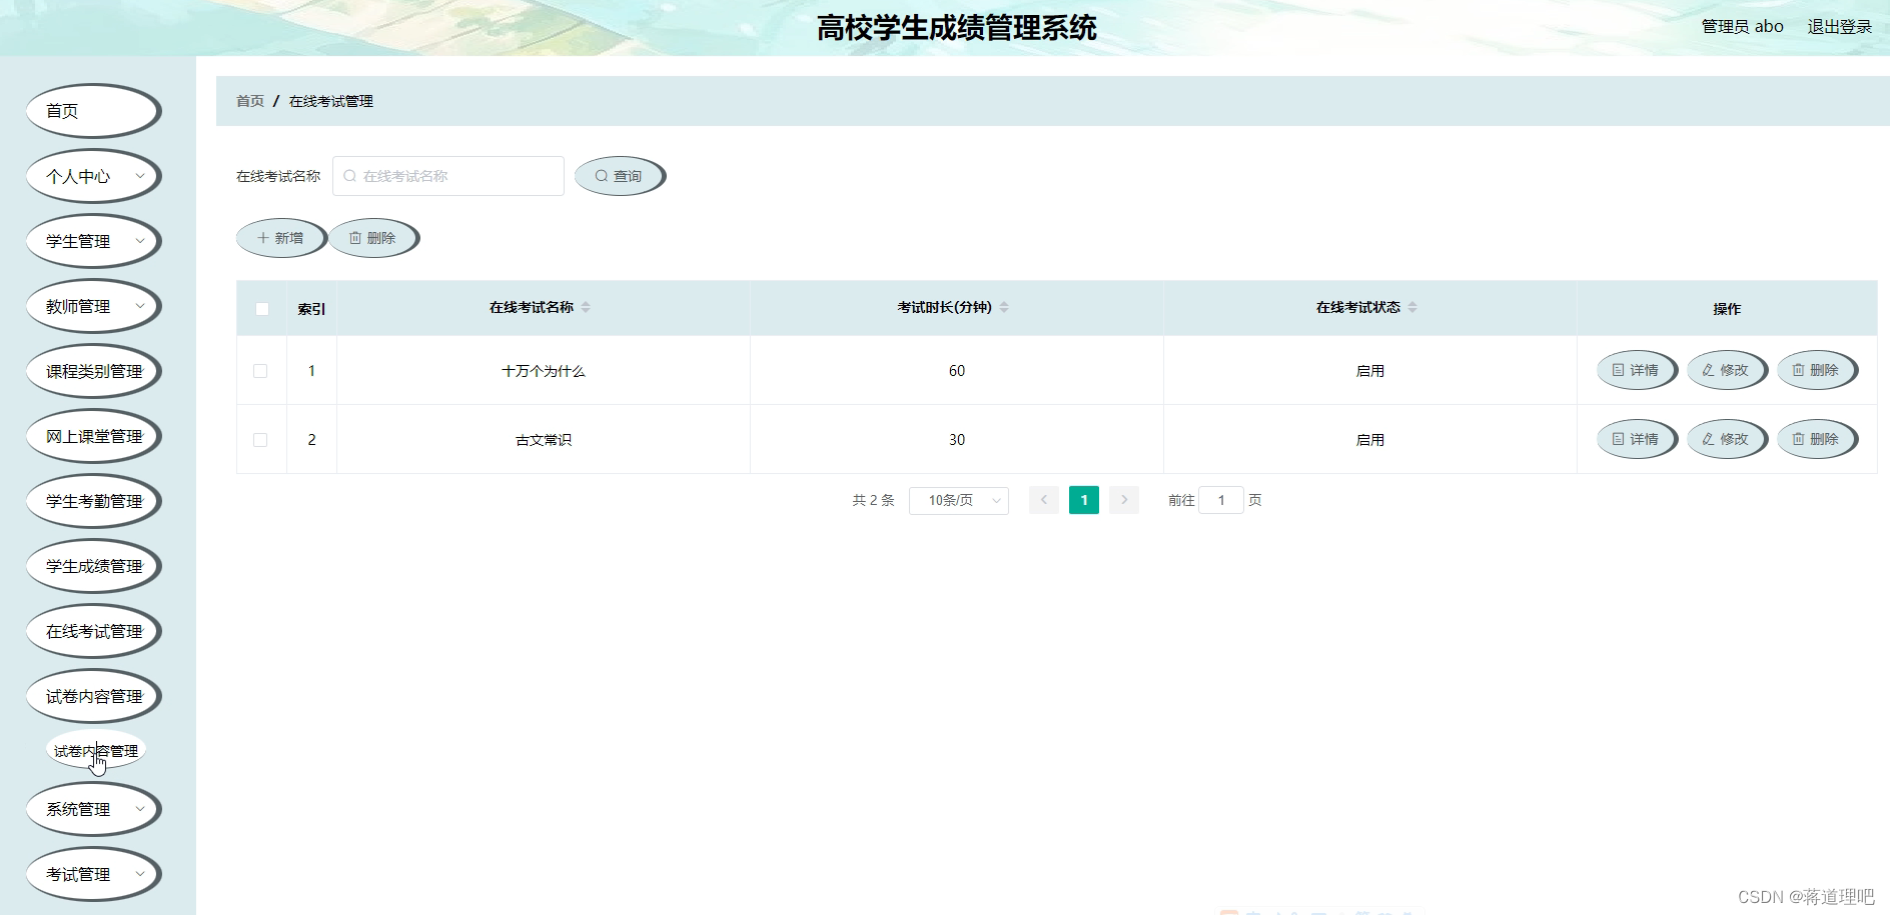Click the sort arrows on 考试时长(分钟) column
Viewport: 1890px width, 915px height.
click(x=1005, y=307)
